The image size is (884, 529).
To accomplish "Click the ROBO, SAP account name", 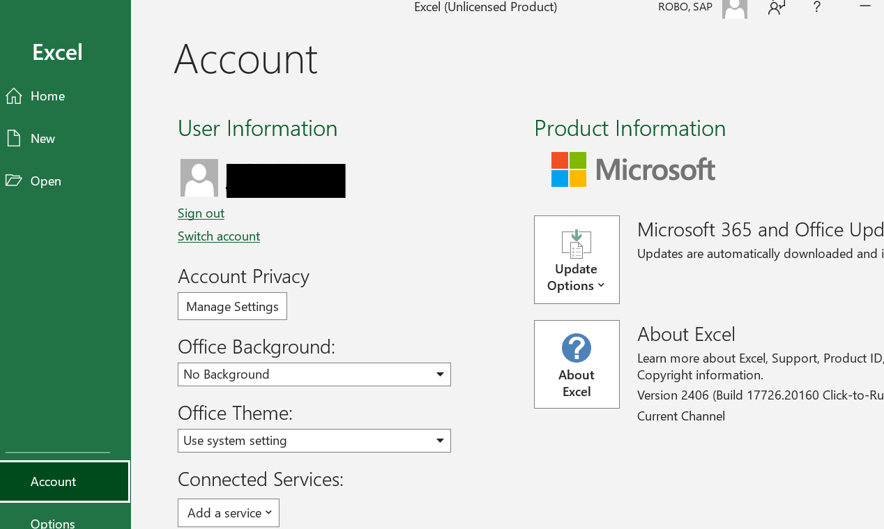I will click(685, 7).
